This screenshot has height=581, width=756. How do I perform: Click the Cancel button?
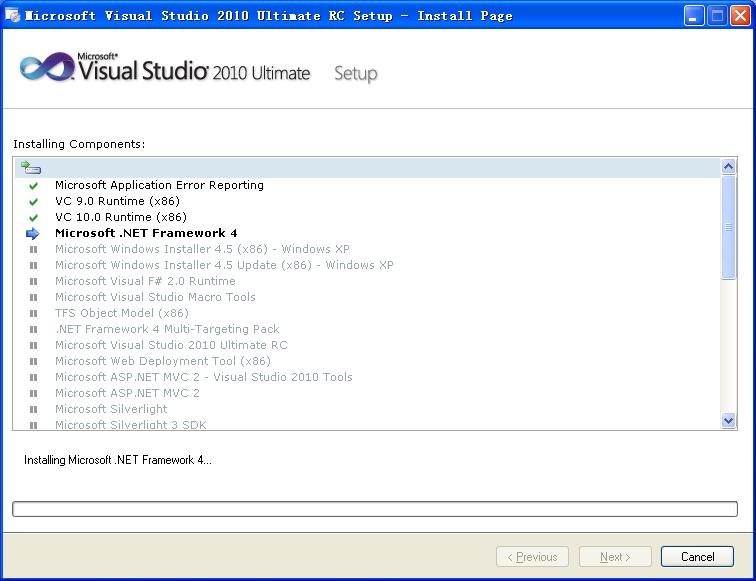(x=697, y=557)
